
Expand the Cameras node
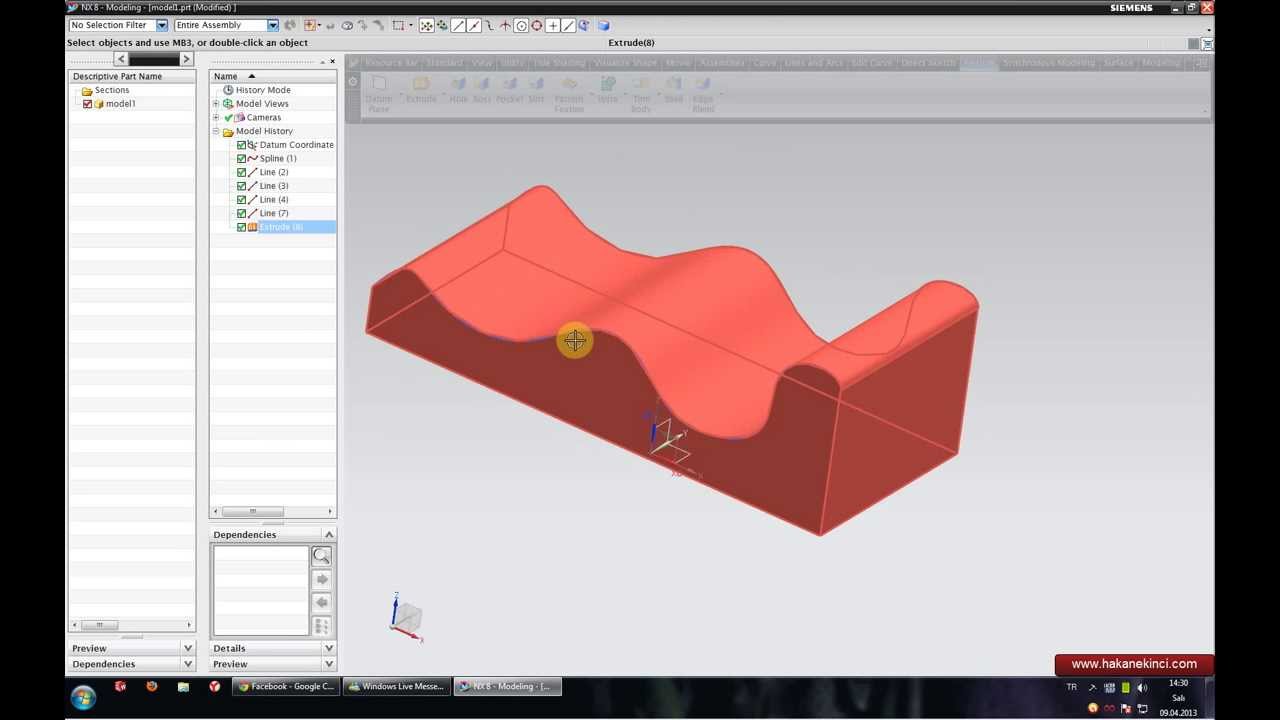(x=216, y=117)
